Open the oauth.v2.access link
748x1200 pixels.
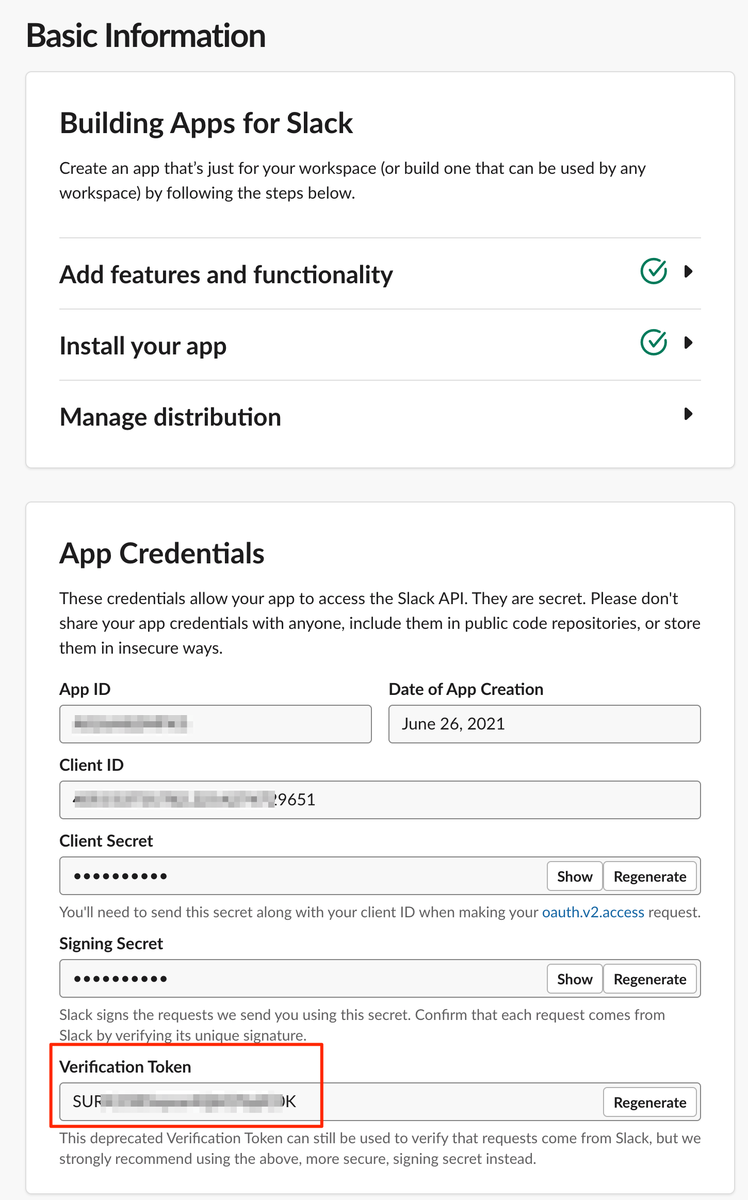tap(593, 912)
